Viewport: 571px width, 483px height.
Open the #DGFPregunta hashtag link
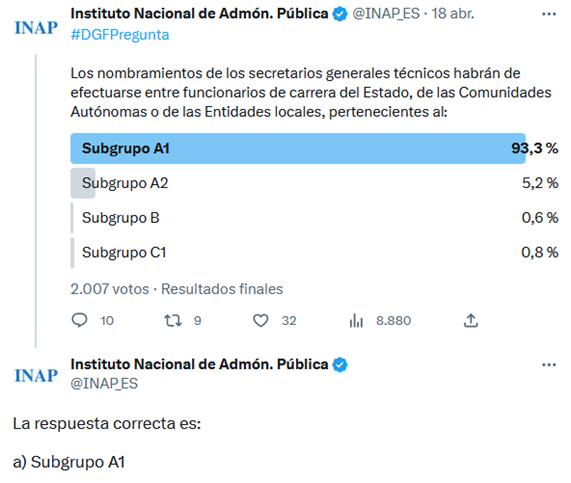[x=120, y=35]
